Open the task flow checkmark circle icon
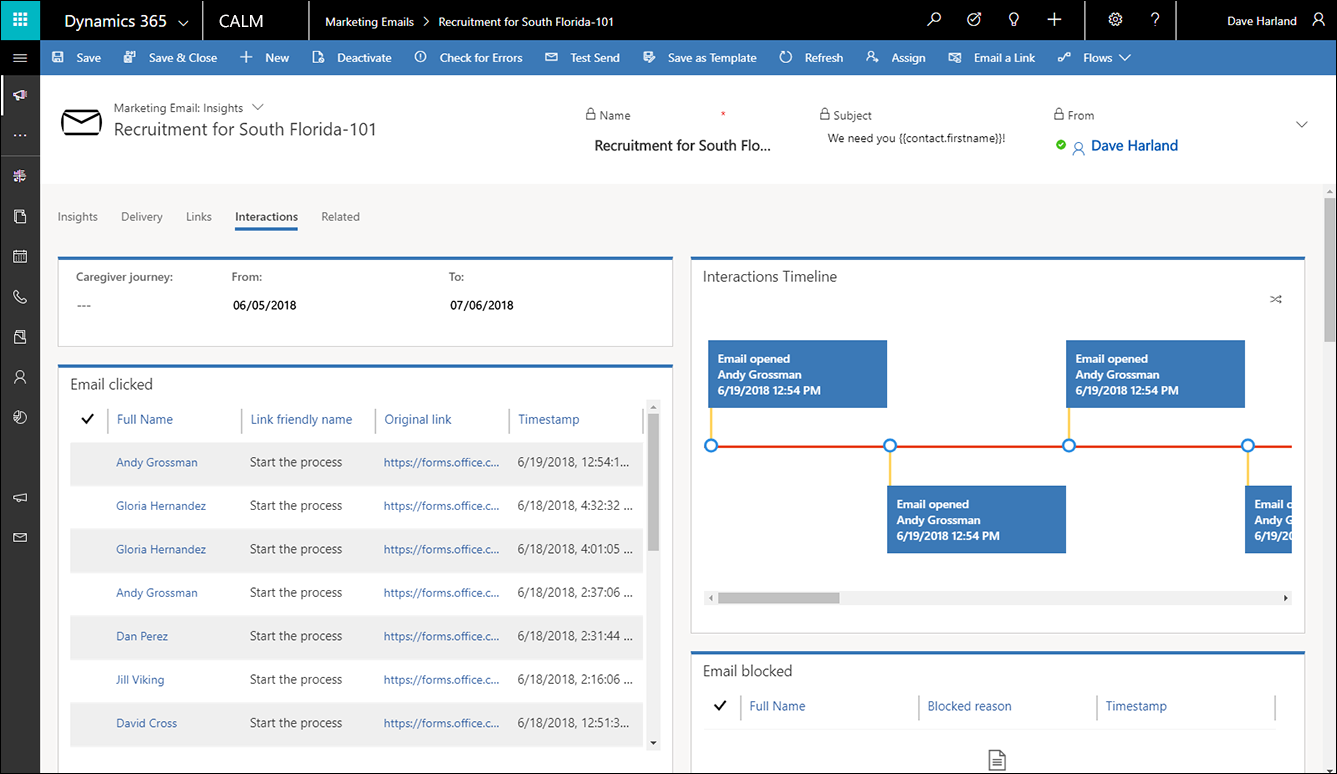This screenshot has width=1337, height=774. (974, 20)
